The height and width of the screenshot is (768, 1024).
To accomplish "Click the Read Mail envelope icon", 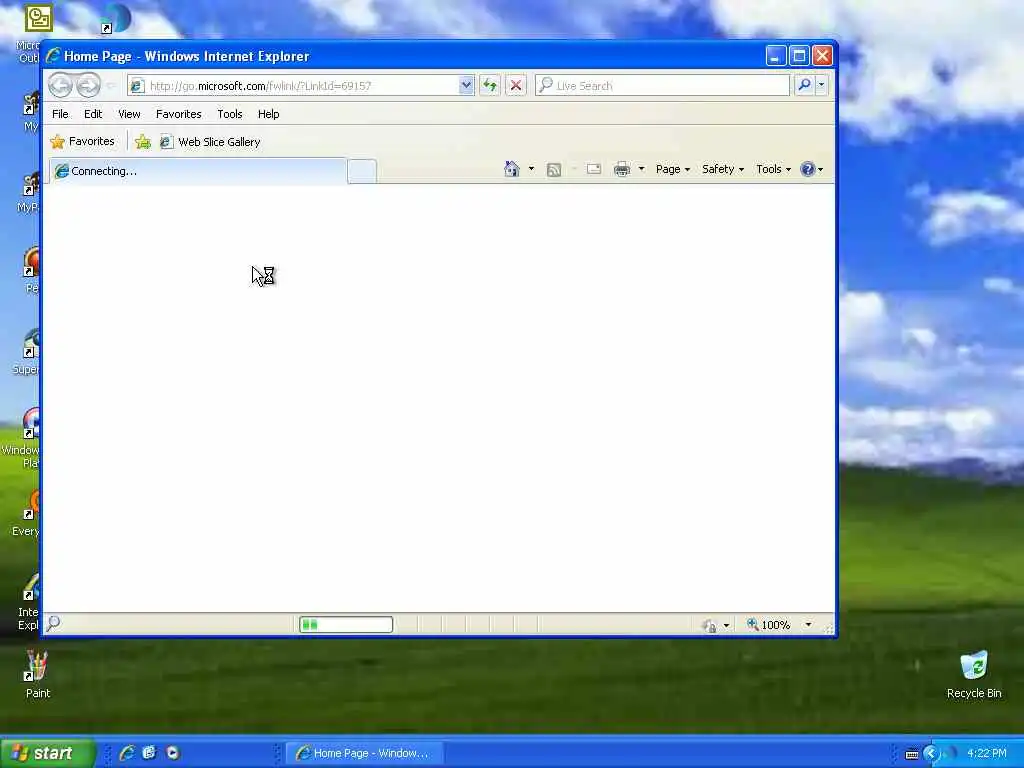I will (594, 169).
